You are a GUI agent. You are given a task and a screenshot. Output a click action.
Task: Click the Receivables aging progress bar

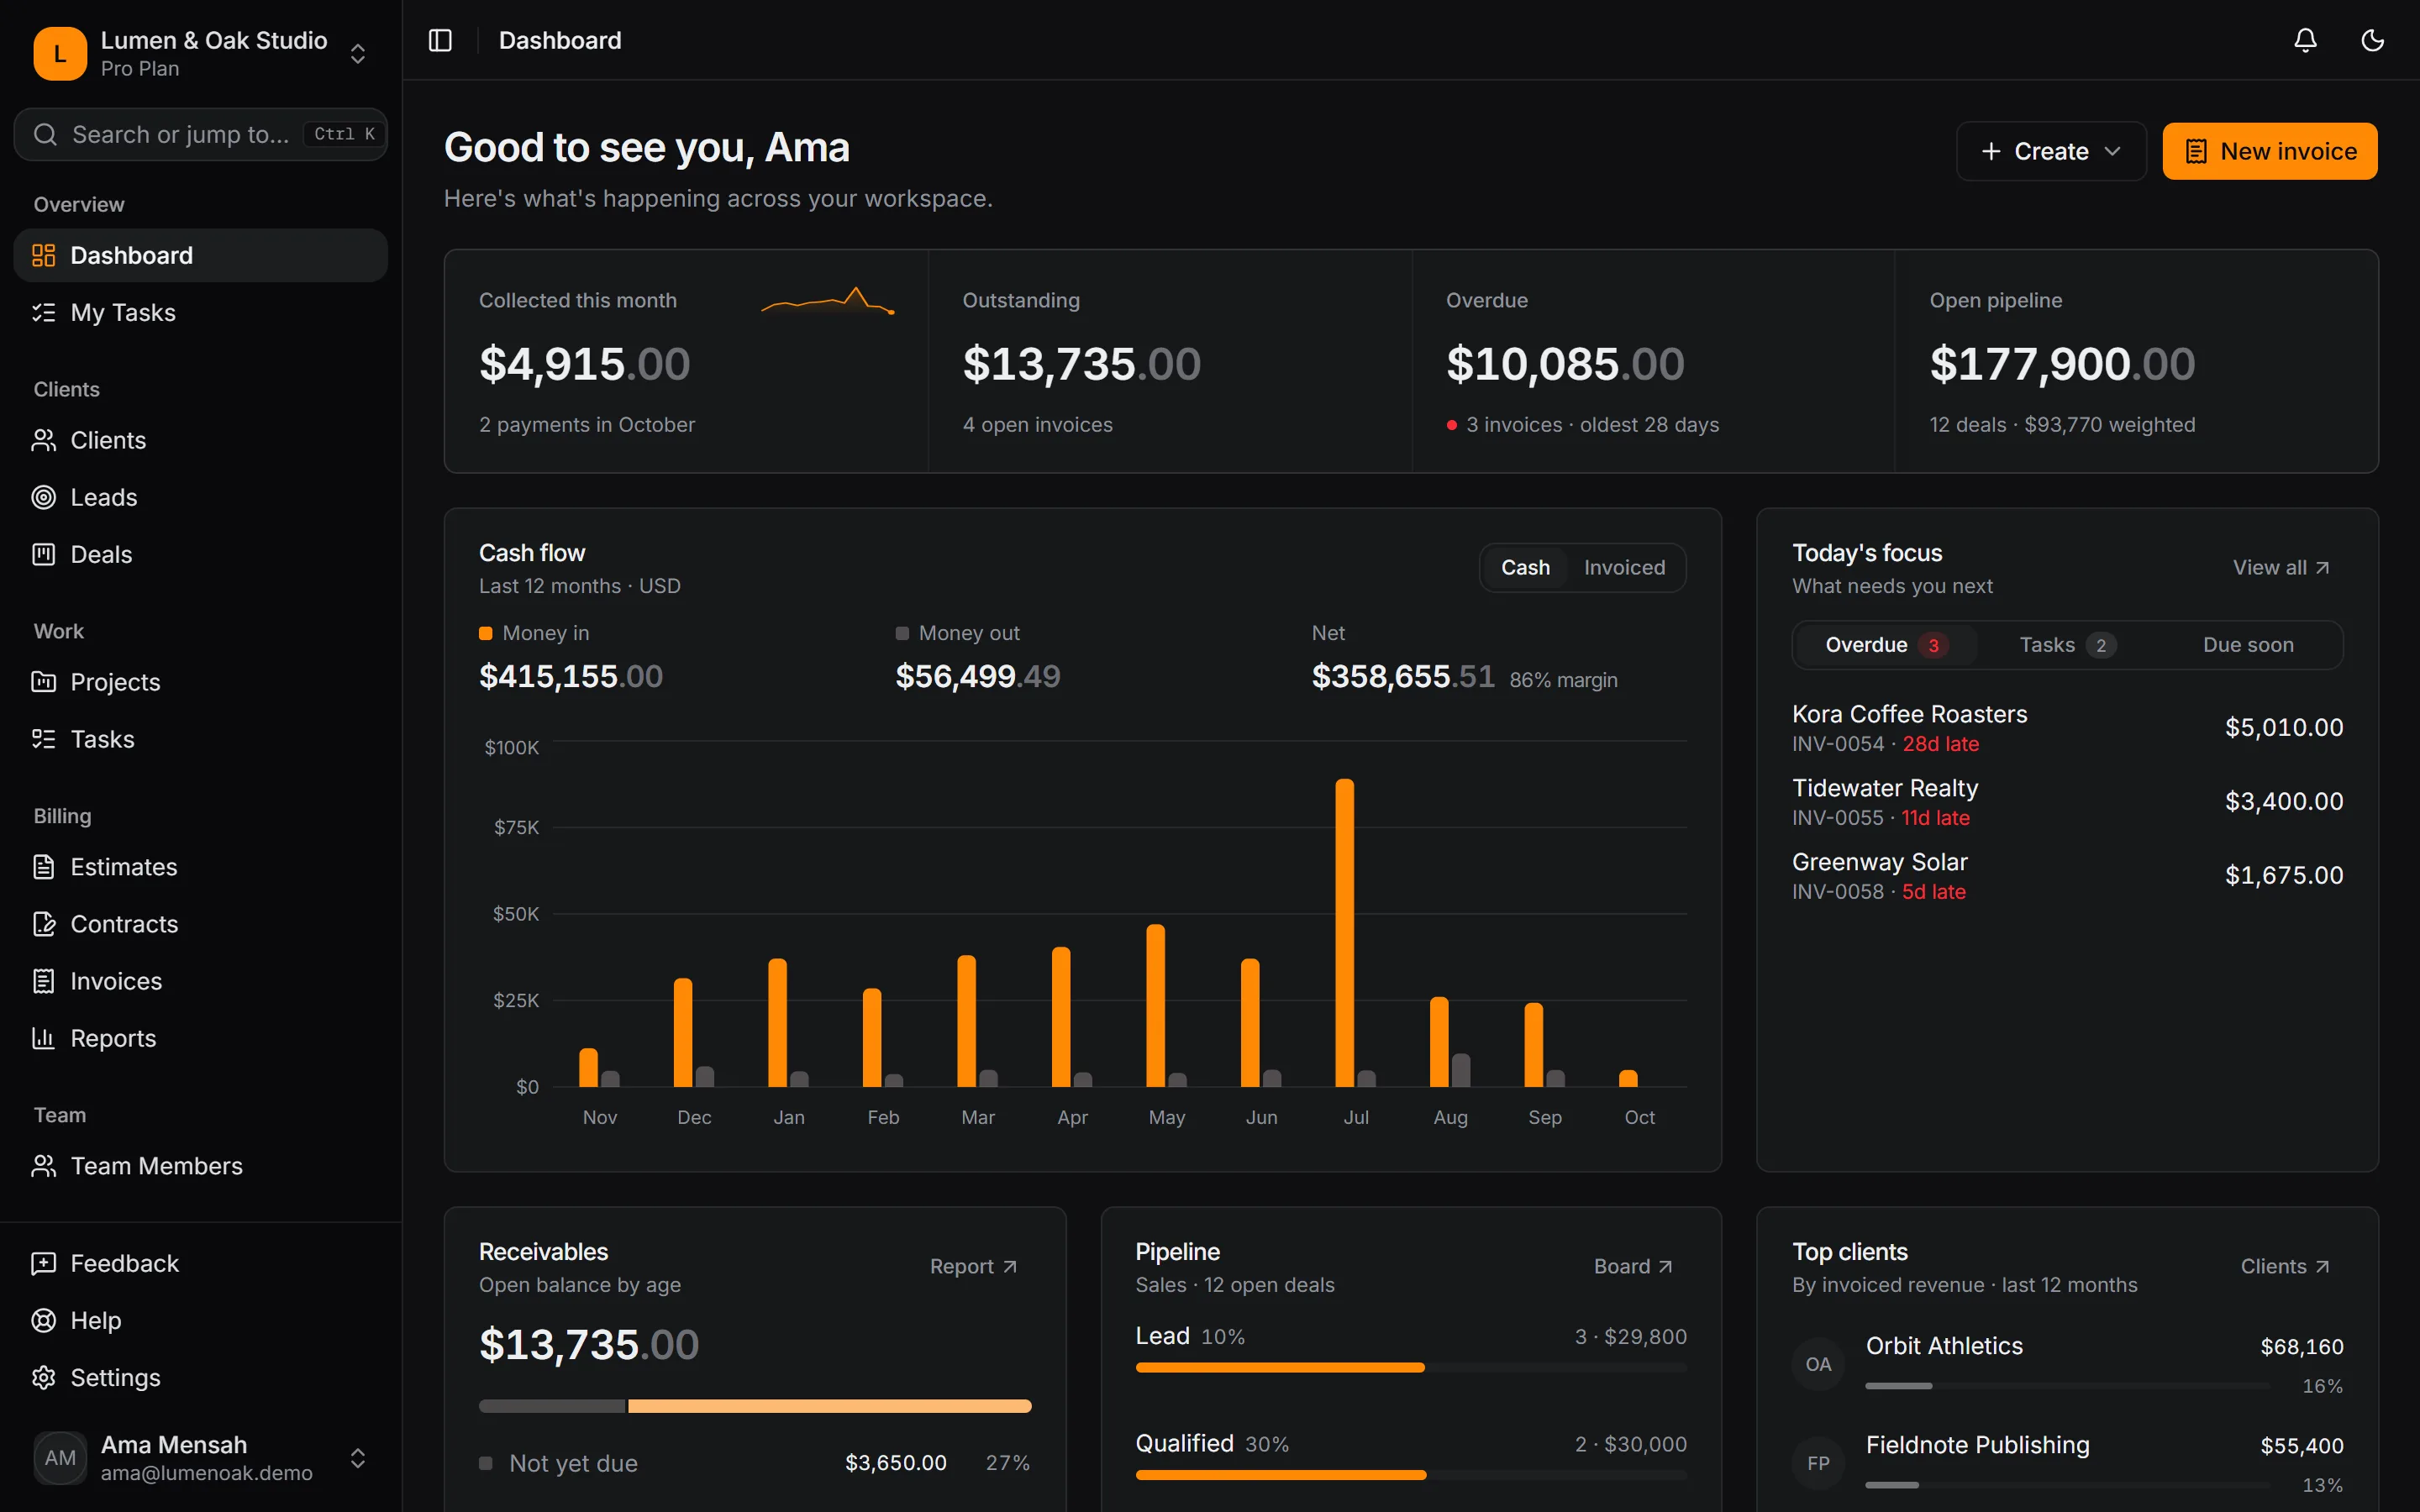(755, 1406)
